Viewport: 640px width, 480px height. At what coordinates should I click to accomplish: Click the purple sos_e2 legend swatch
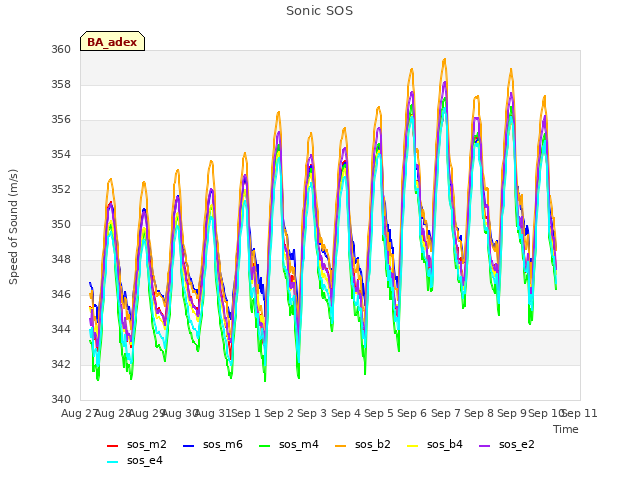(484, 446)
